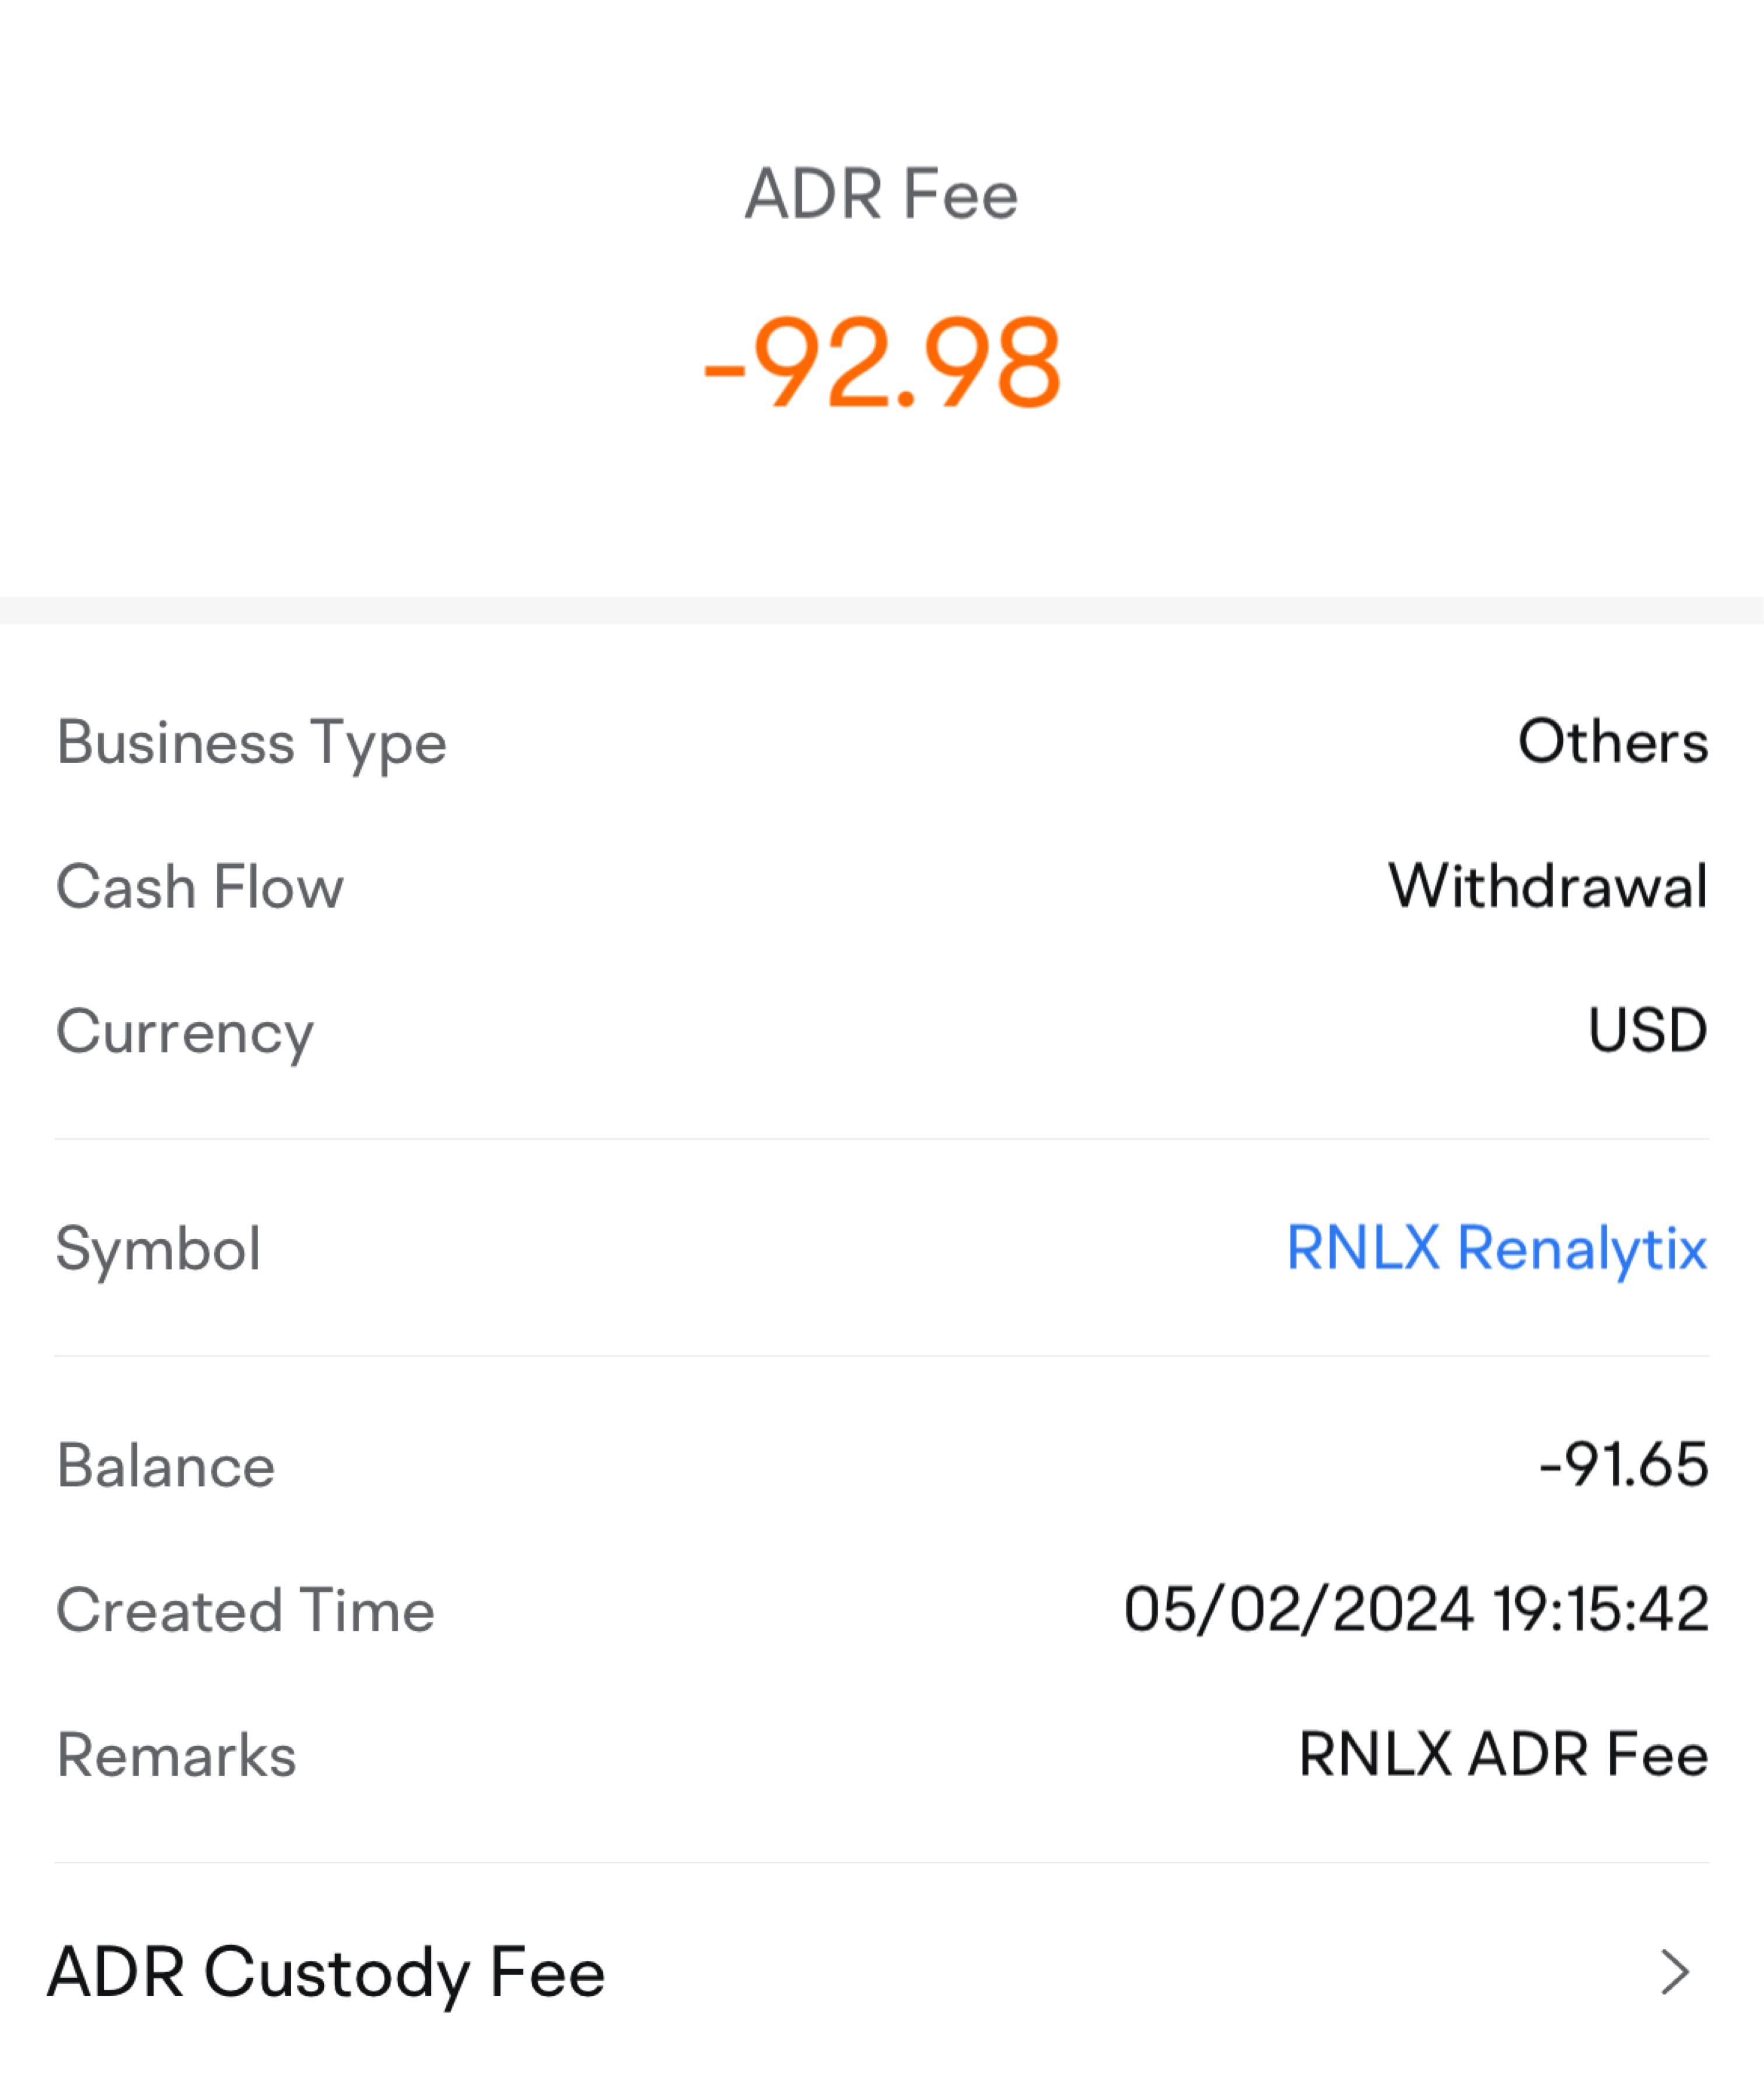Select the USD currency value

tap(1647, 1031)
